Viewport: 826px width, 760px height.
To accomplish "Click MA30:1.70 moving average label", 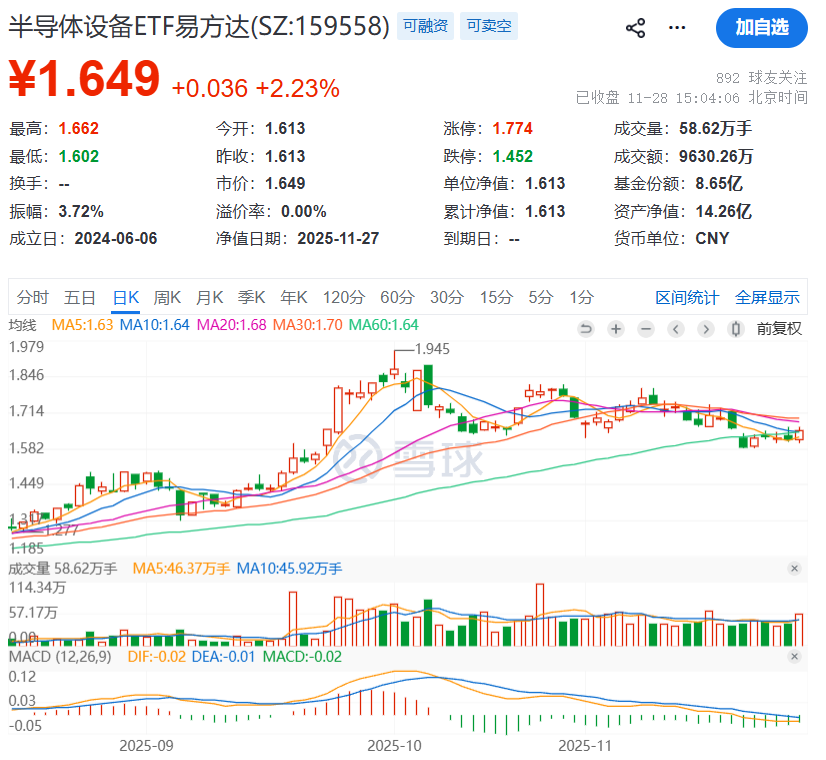I will point(307,324).
